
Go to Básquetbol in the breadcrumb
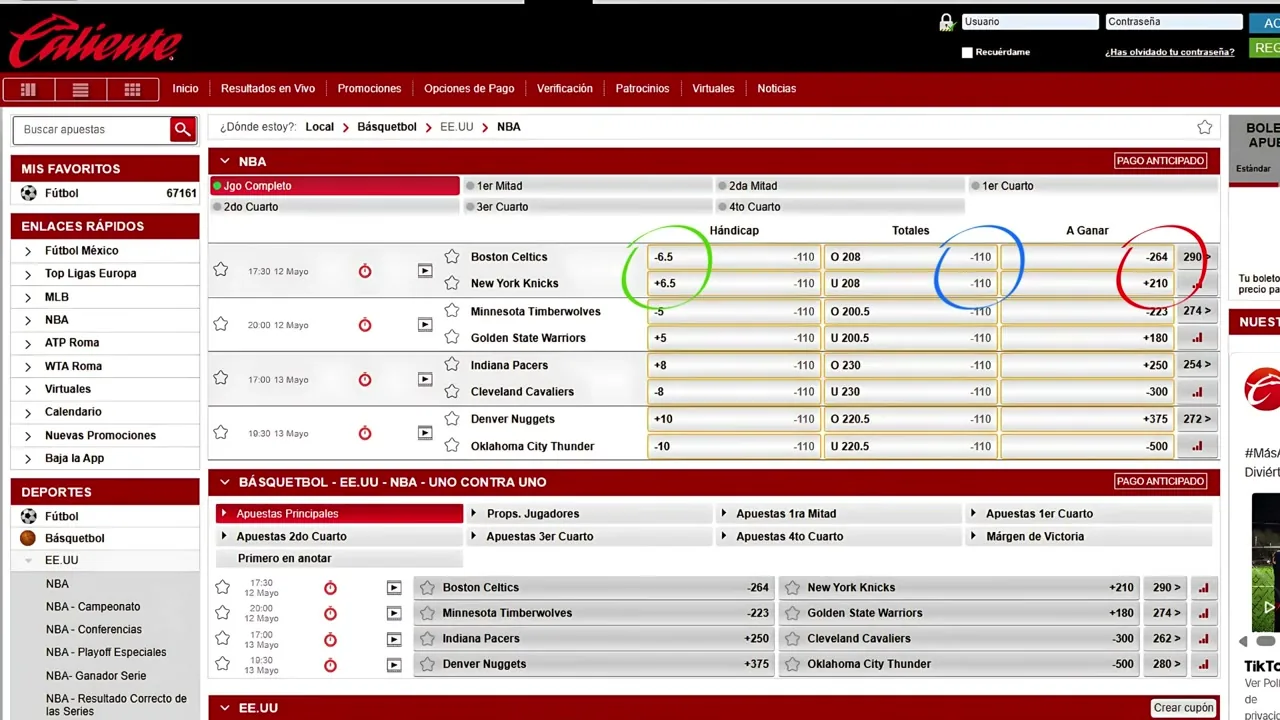tap(387, 127)
